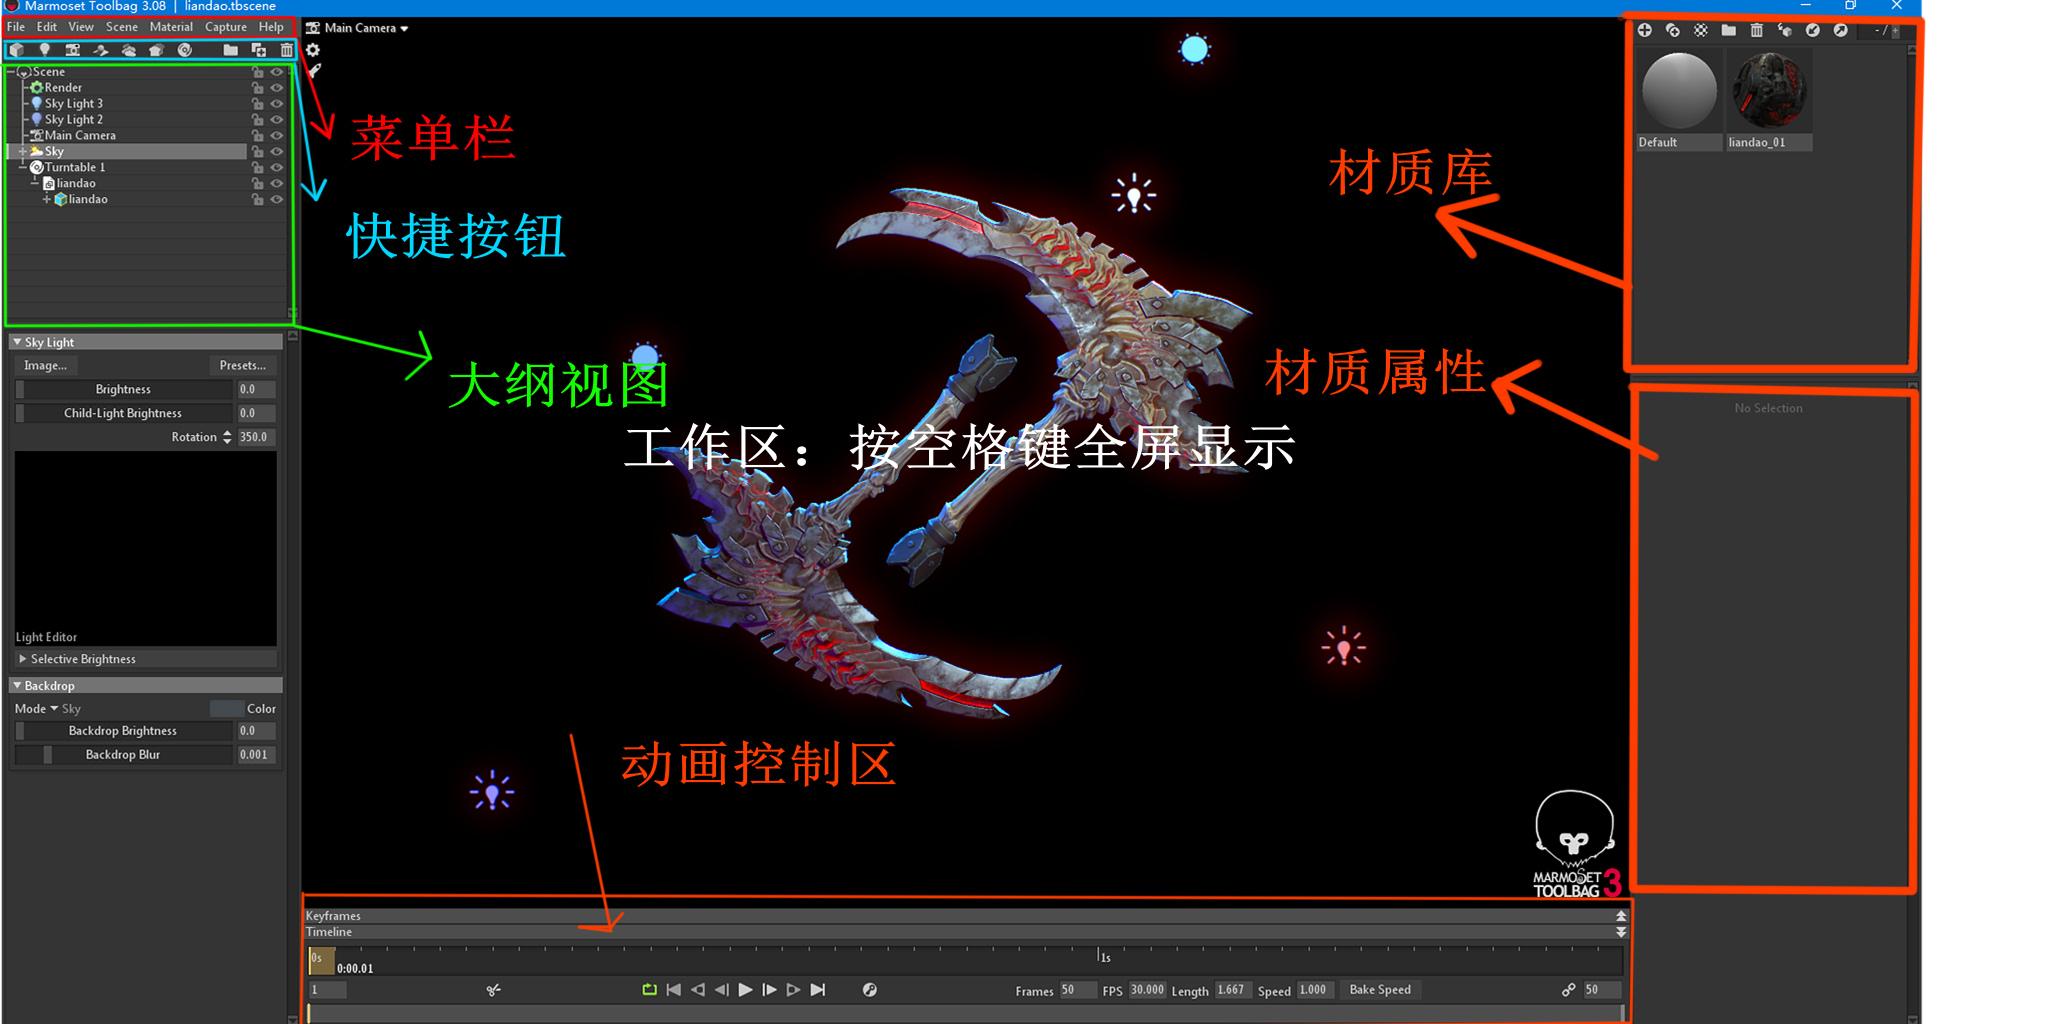The image size is (2048, 1024).
Task: Toggle visibility of Sky Light 3
Action: click(x=277, y=104)
